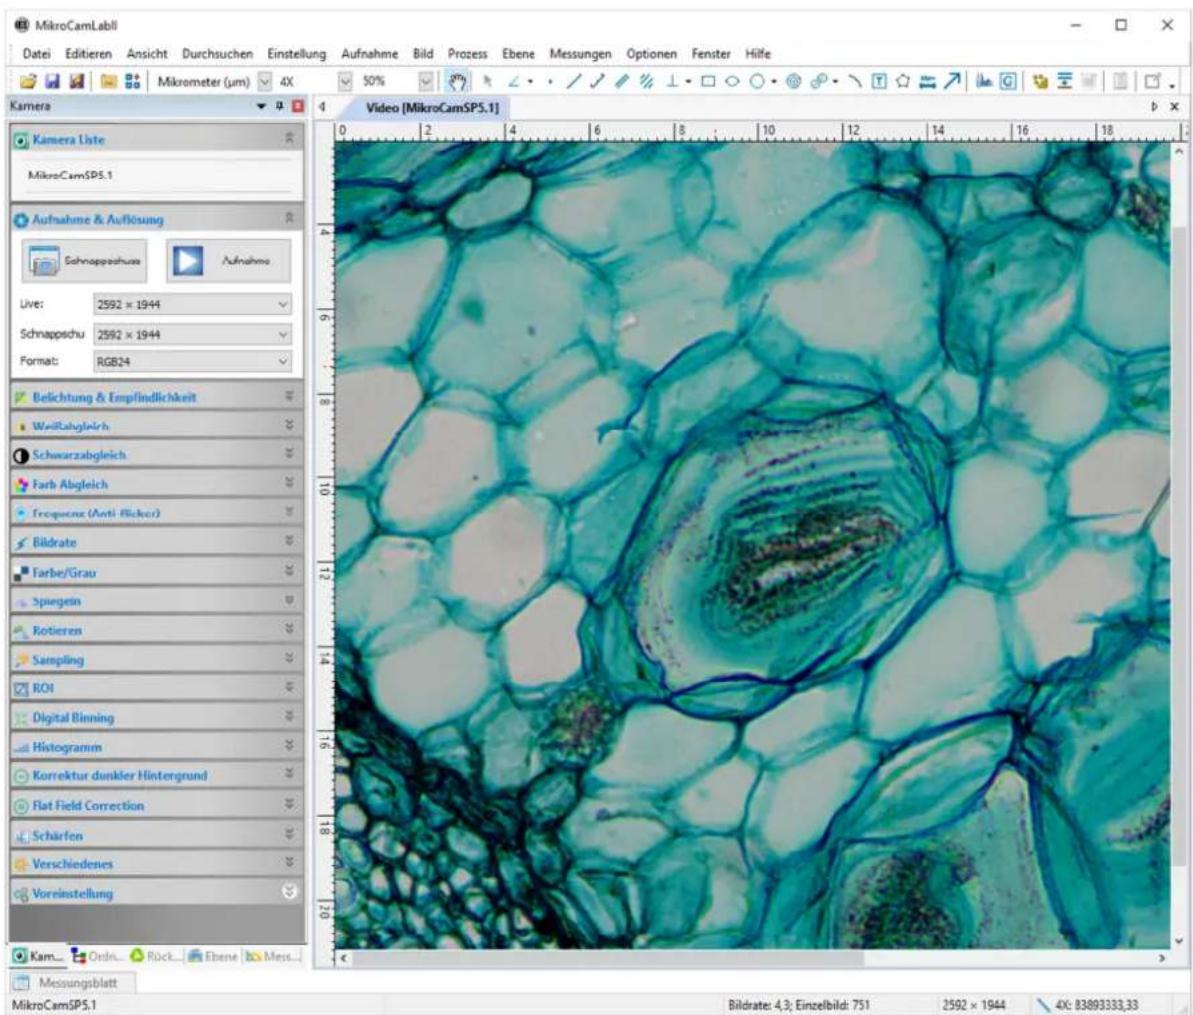The width and height of the screenshot is (1193, 1015).
Task: Open the Format RGB24 dropdown
Action: click(x=192, y=361)
